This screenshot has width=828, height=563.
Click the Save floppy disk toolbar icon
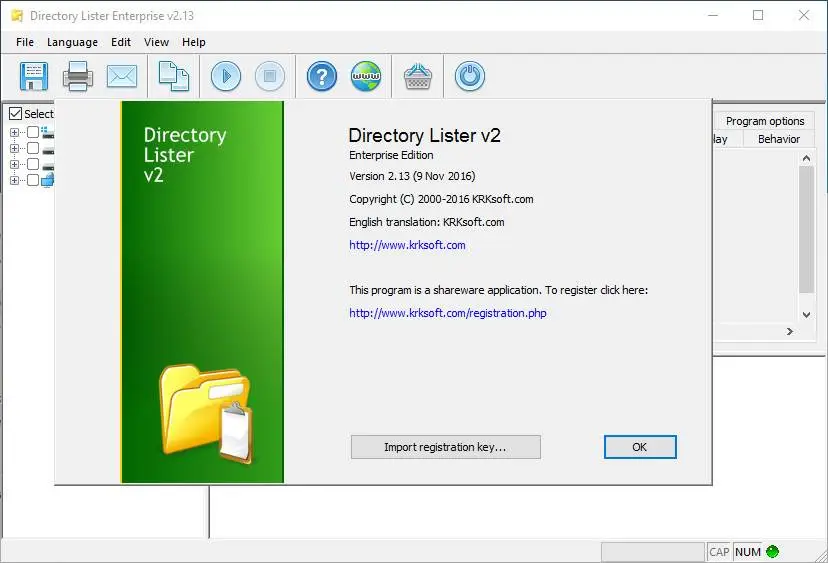pos(34,76)
